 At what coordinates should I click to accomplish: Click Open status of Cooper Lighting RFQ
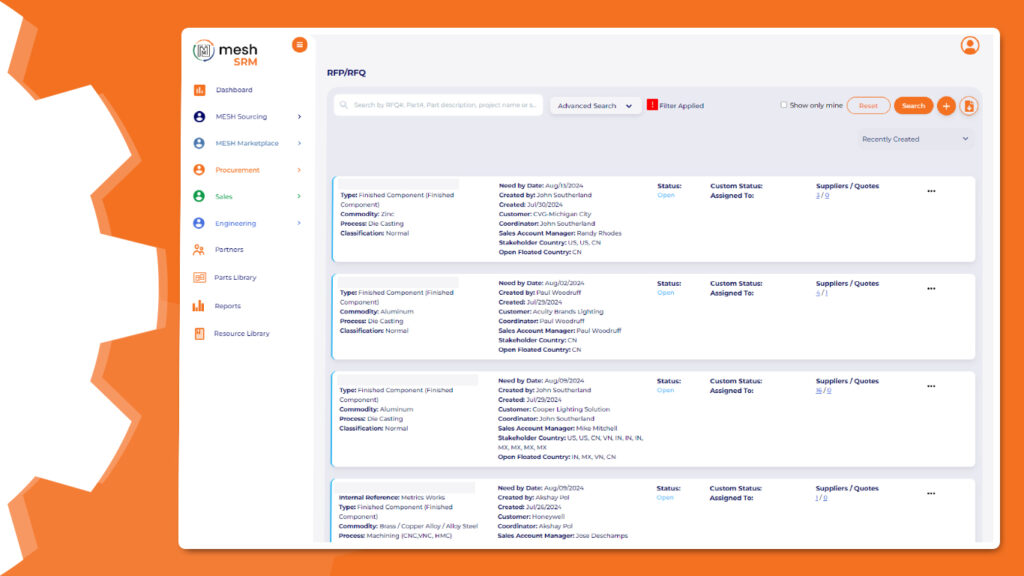665,391
